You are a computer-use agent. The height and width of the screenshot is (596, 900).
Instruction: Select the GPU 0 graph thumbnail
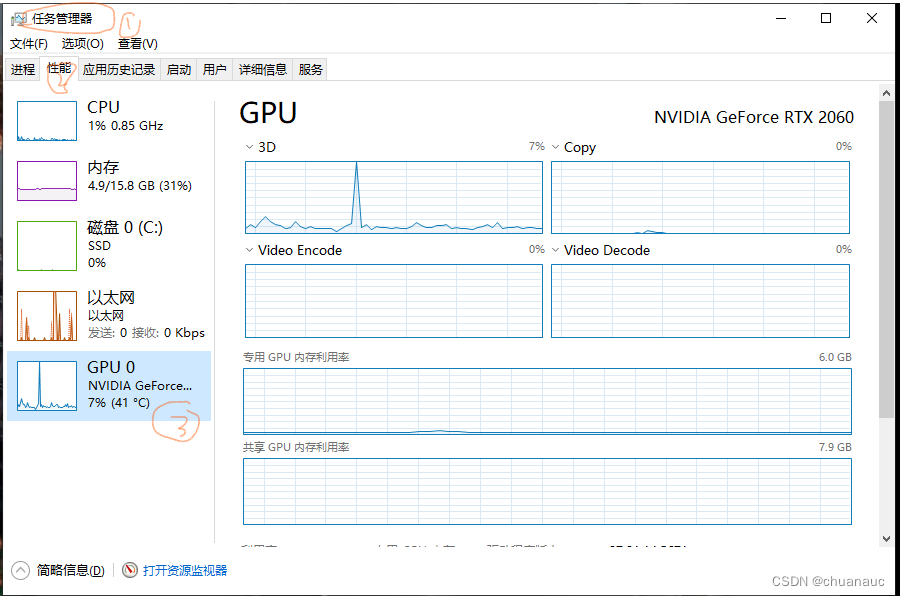click(47, 386)
